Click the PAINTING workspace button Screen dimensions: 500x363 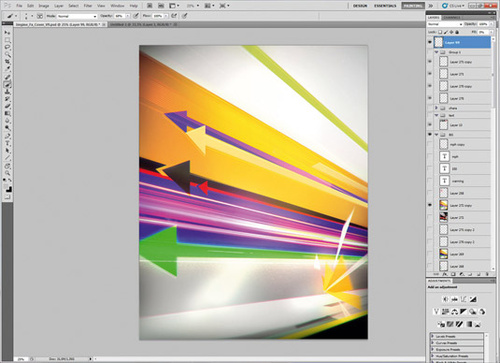point(413,6)
